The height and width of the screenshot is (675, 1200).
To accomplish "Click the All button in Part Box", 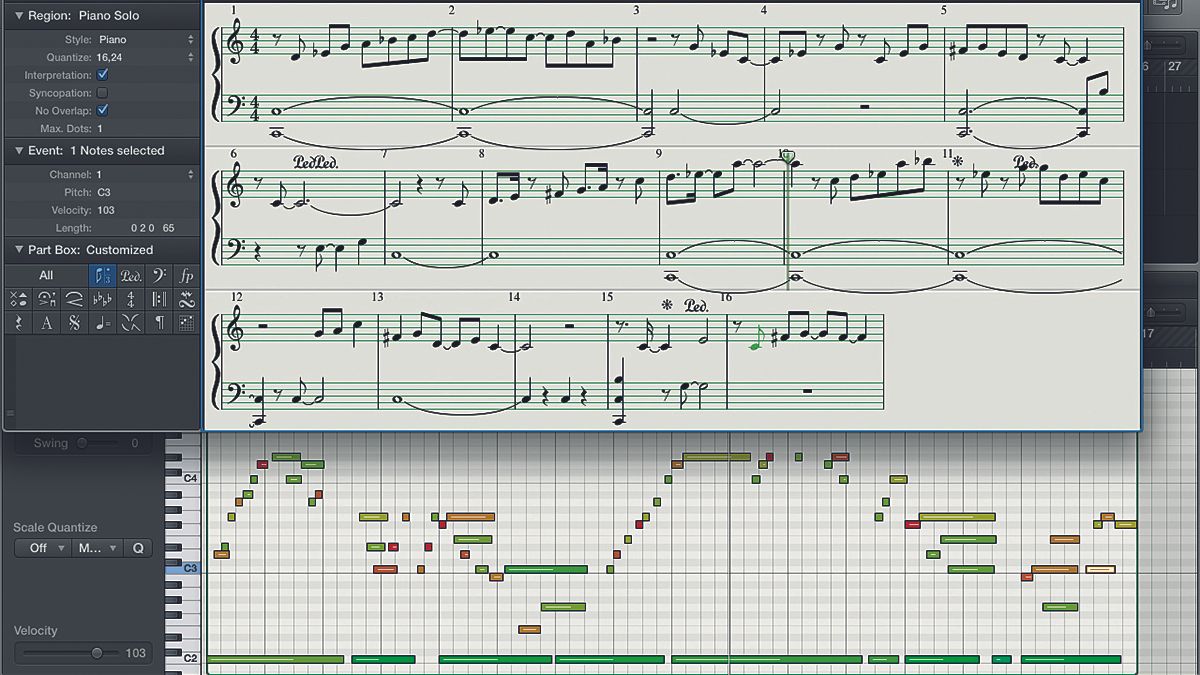I will pos(45,275).
